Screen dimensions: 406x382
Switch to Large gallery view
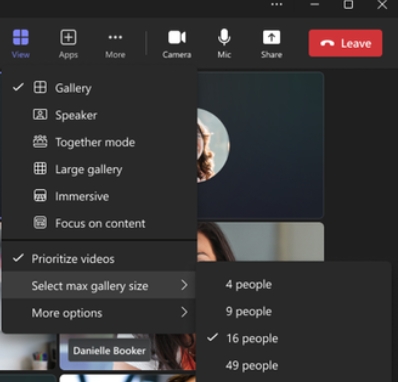click(x=99, y=169)
